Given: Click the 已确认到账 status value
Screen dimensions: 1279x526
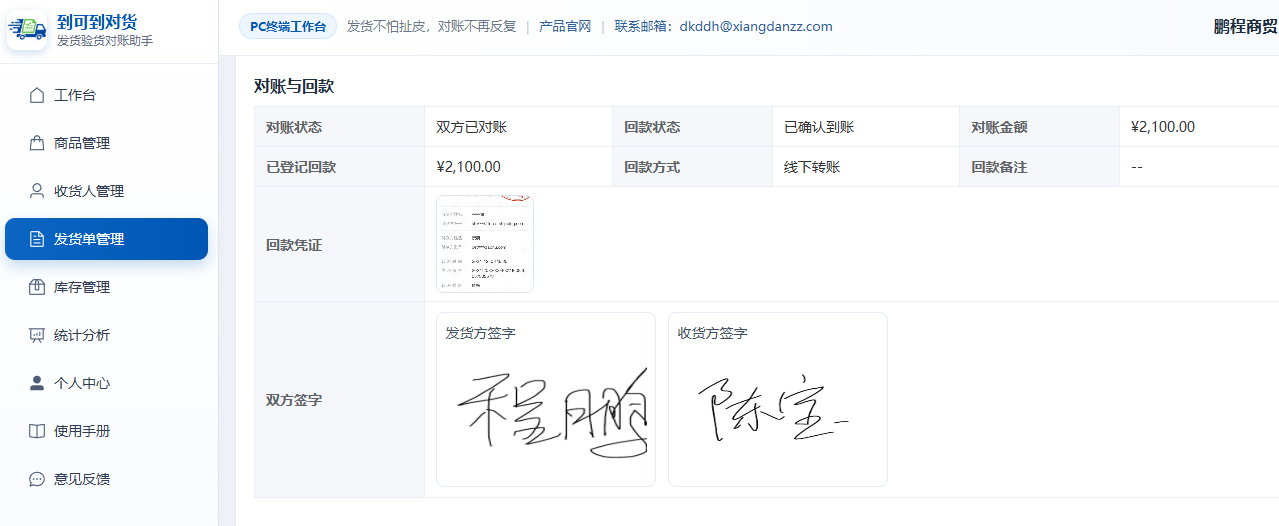Looking at the screenshot, I should click(819, 127).
